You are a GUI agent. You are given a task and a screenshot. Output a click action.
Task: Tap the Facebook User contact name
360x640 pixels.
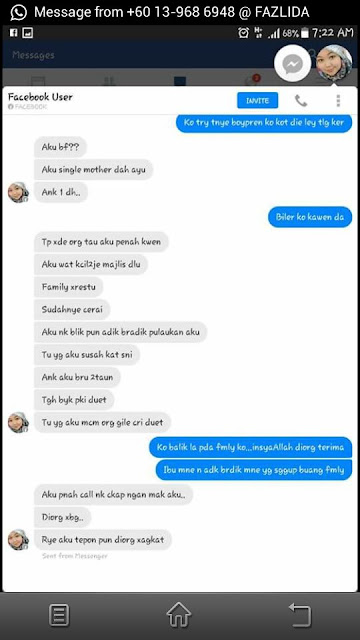40,97
